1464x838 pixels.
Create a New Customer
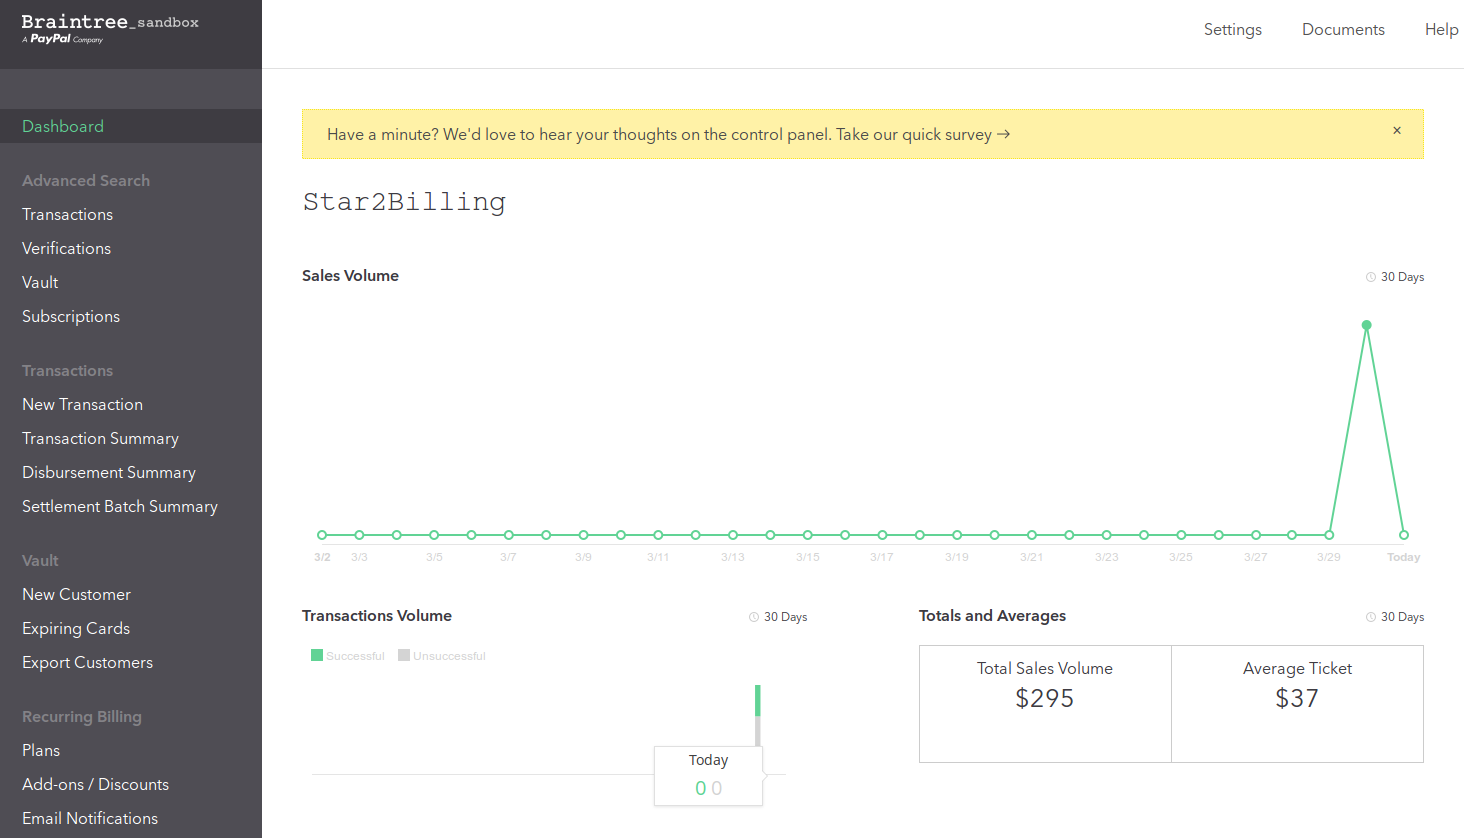tap(76, 594)
